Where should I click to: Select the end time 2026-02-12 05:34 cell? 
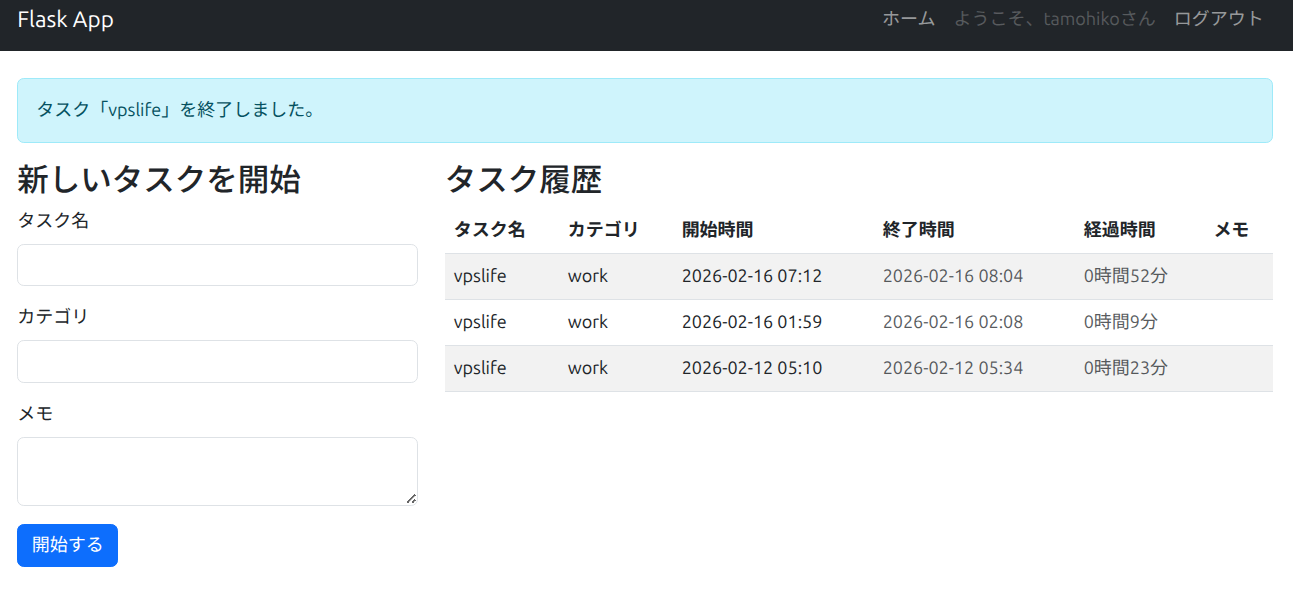(x=952, y=368)
